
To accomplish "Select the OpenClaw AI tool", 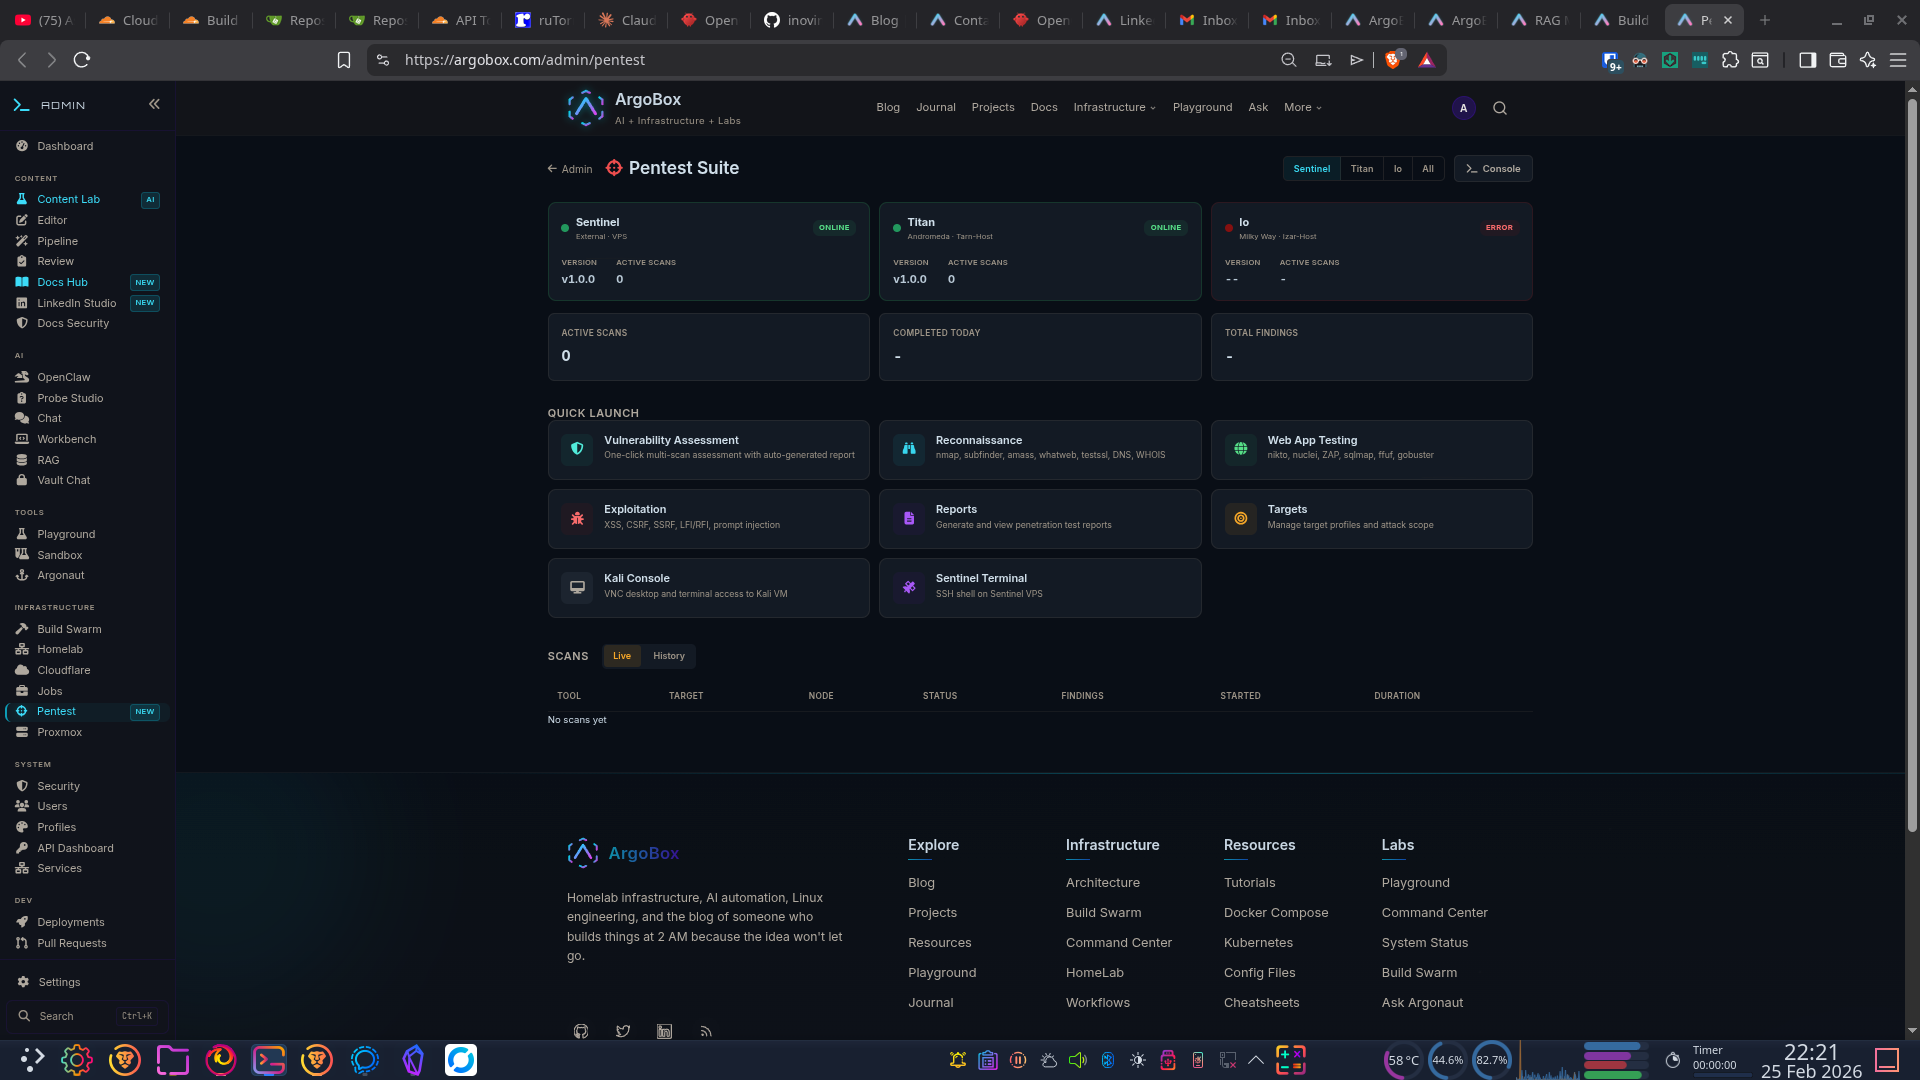I will [x=63, y=377].
